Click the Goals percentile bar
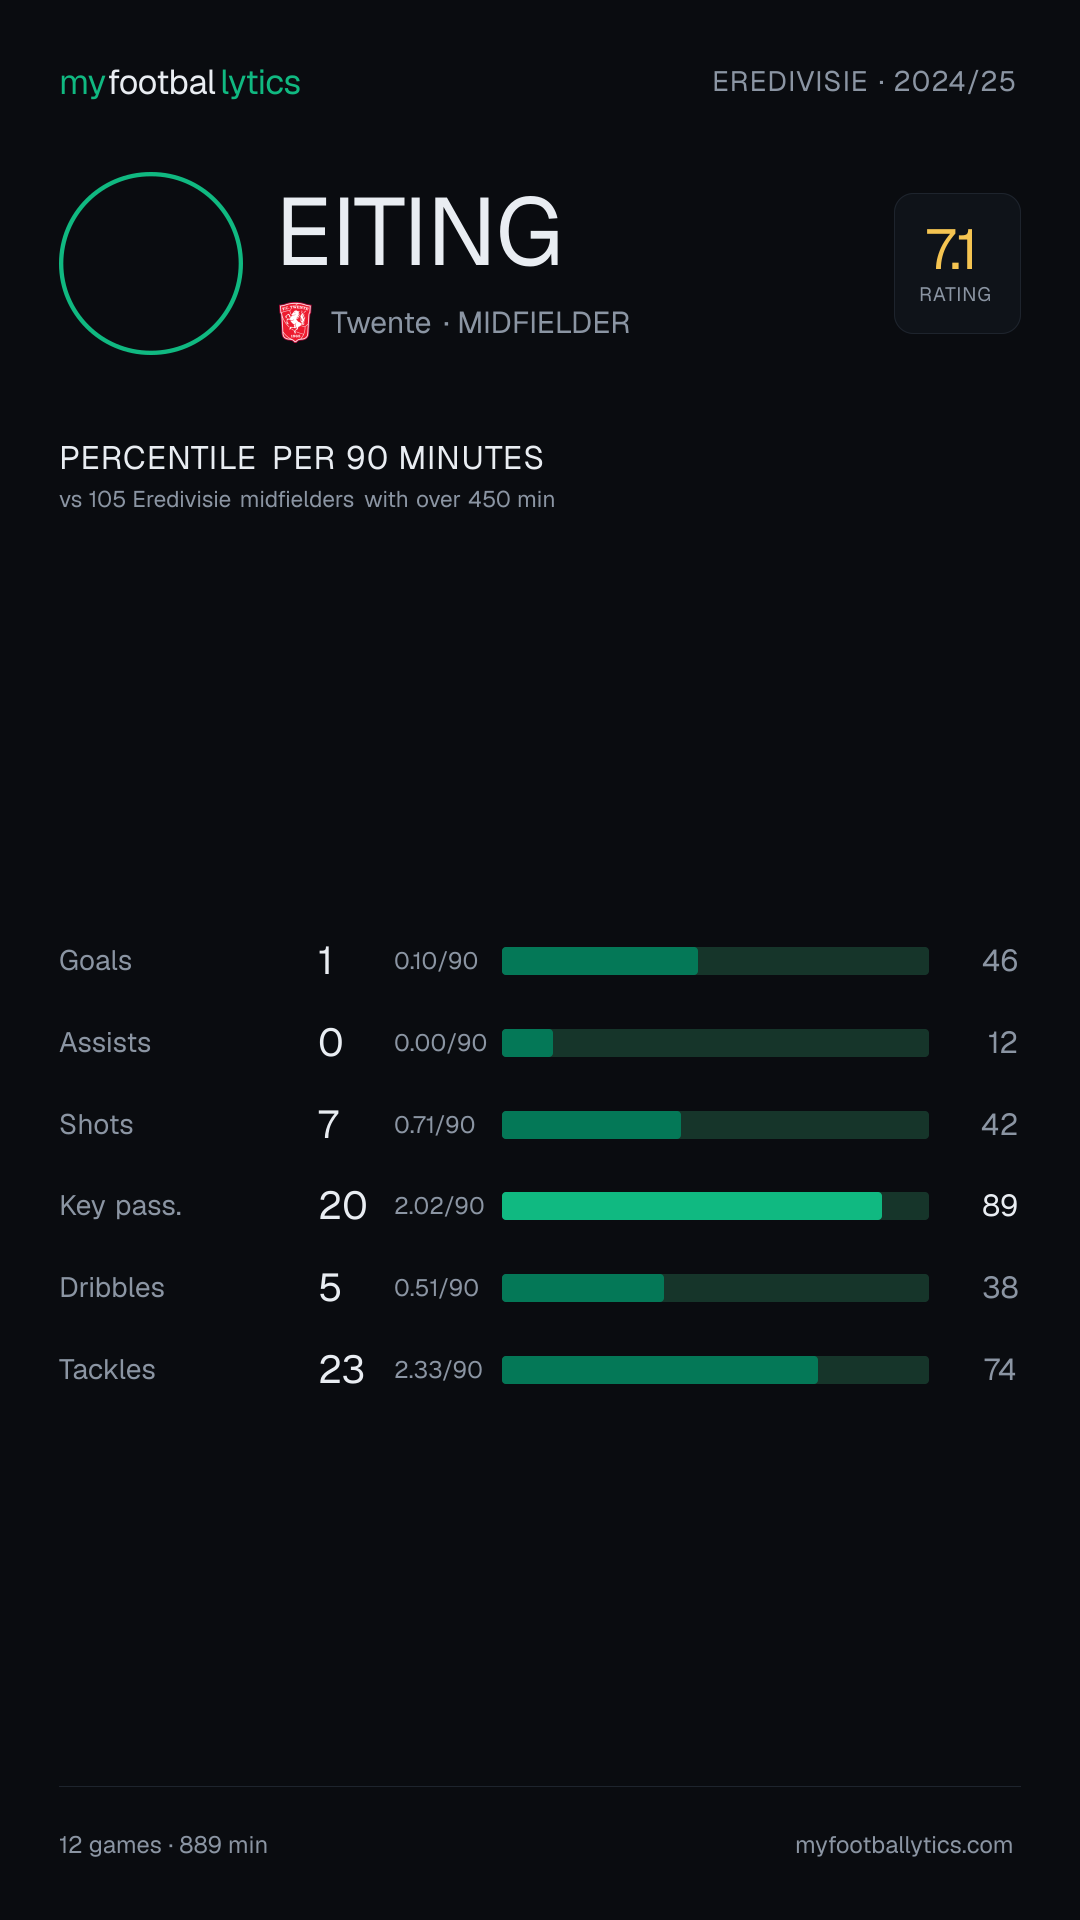This screenshot has width=1080, height=1920. coord(715,961)
